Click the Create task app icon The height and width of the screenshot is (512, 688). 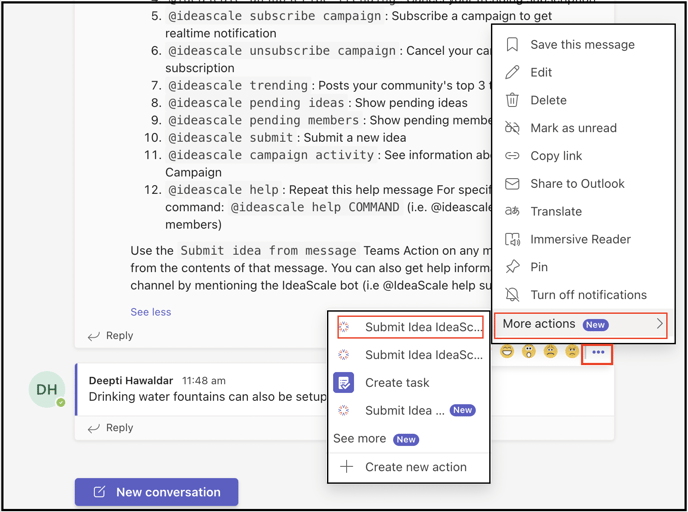(344, 383)
